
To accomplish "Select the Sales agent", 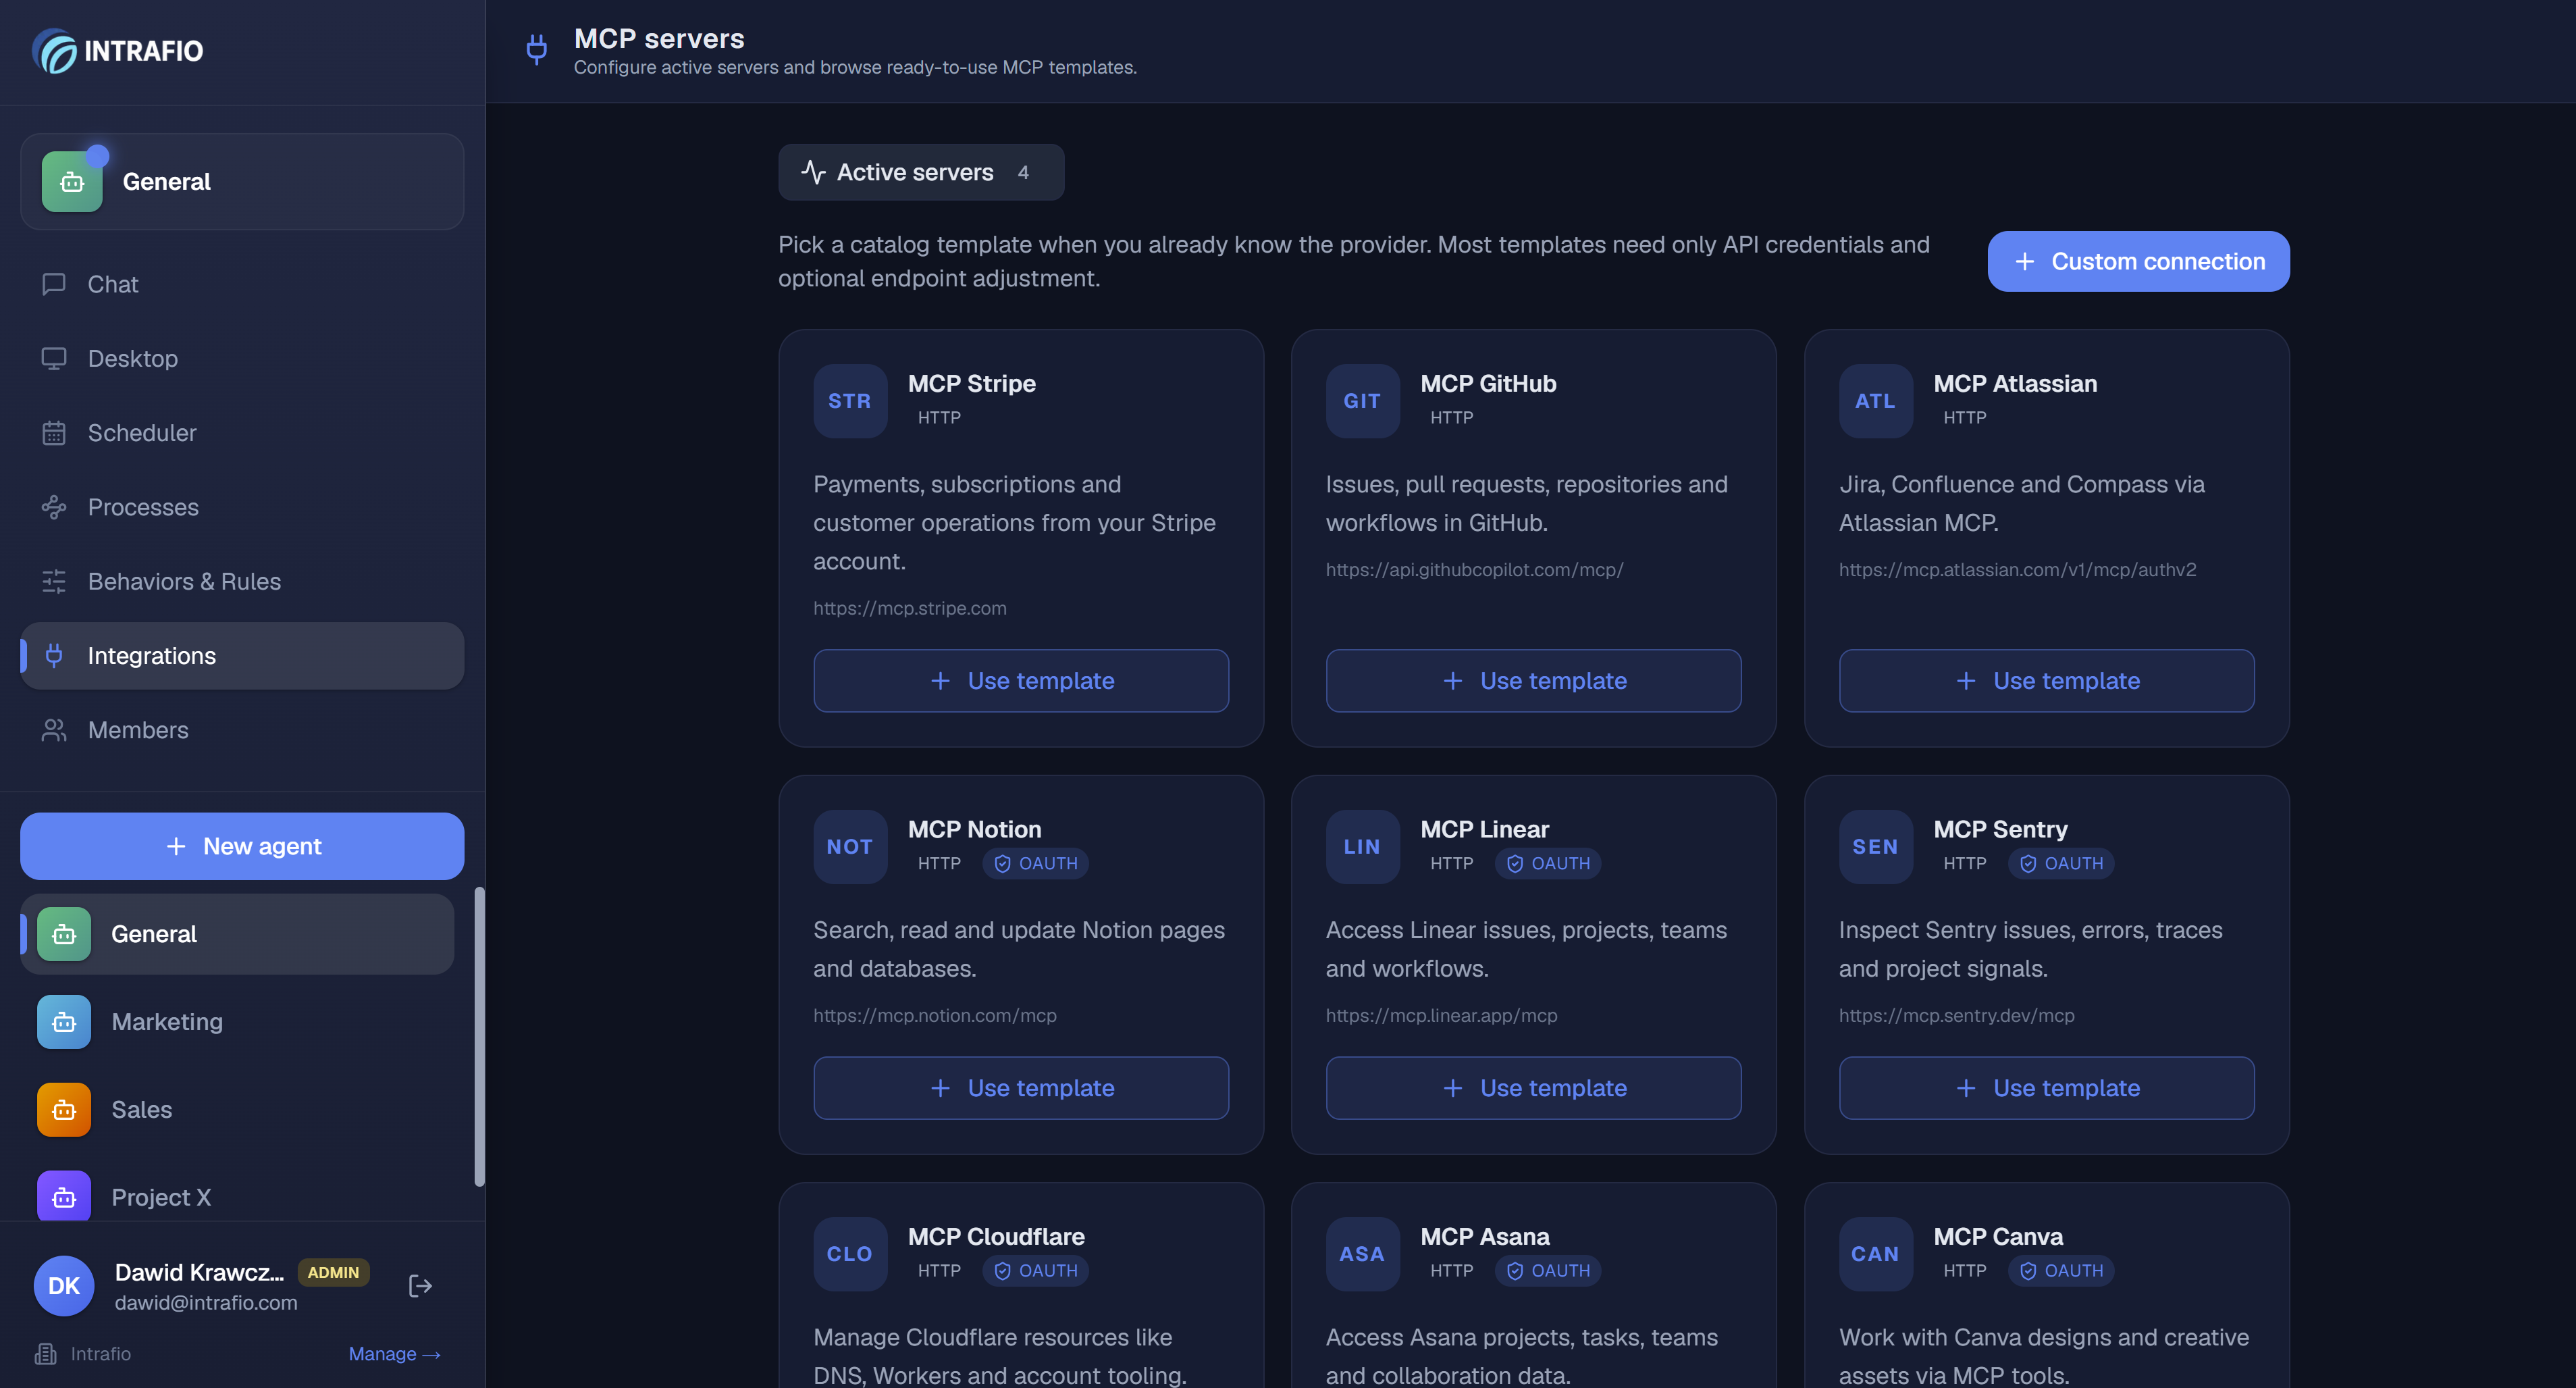I will coord(238,1110).
